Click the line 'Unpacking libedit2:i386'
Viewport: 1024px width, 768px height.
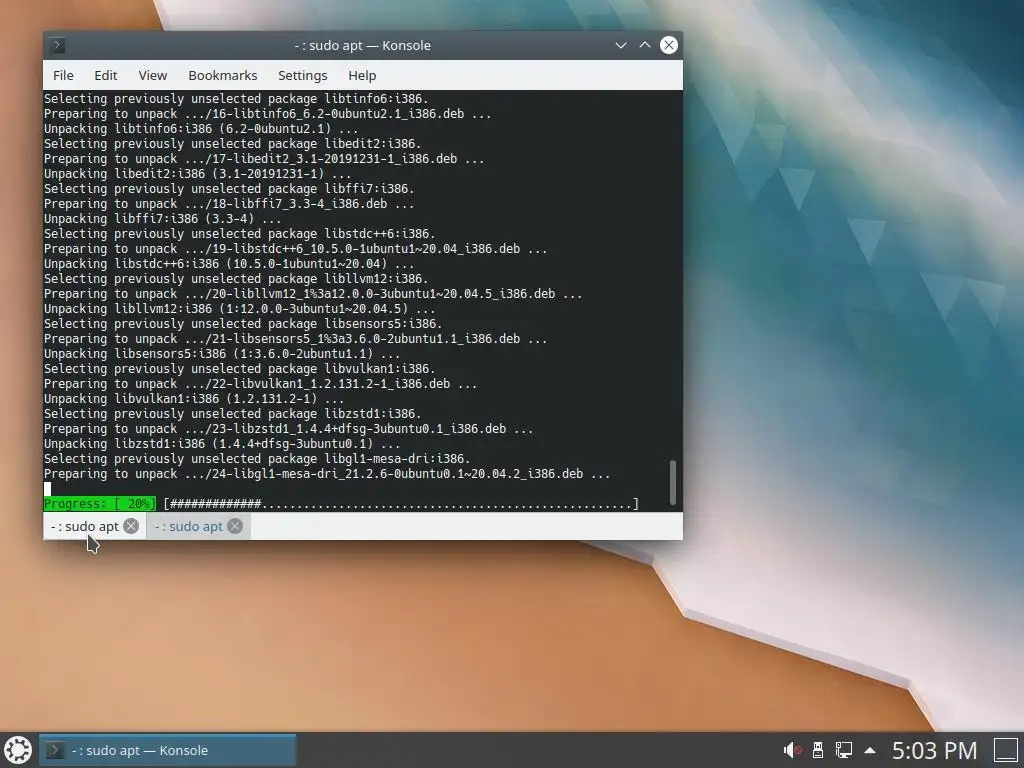[198, 174]
